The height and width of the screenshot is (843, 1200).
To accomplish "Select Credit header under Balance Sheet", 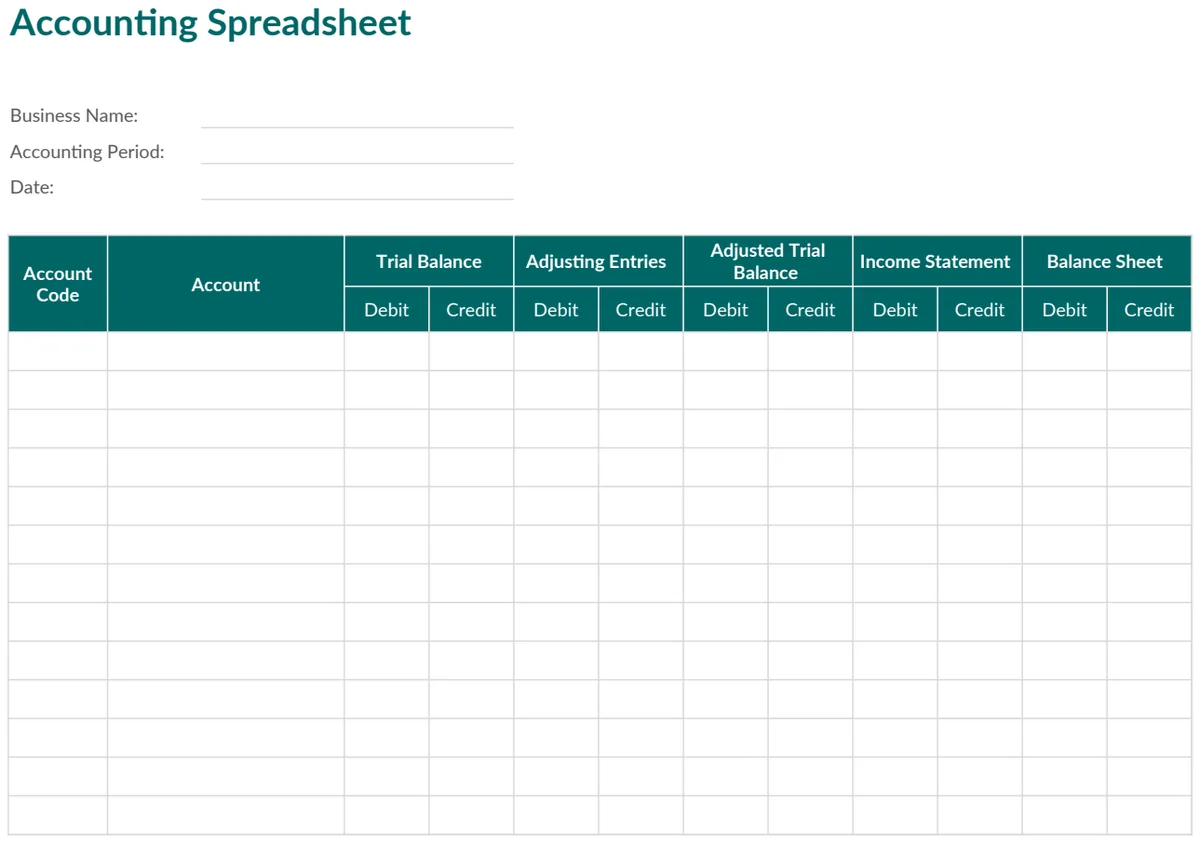I will click(x=1149, y=310).
